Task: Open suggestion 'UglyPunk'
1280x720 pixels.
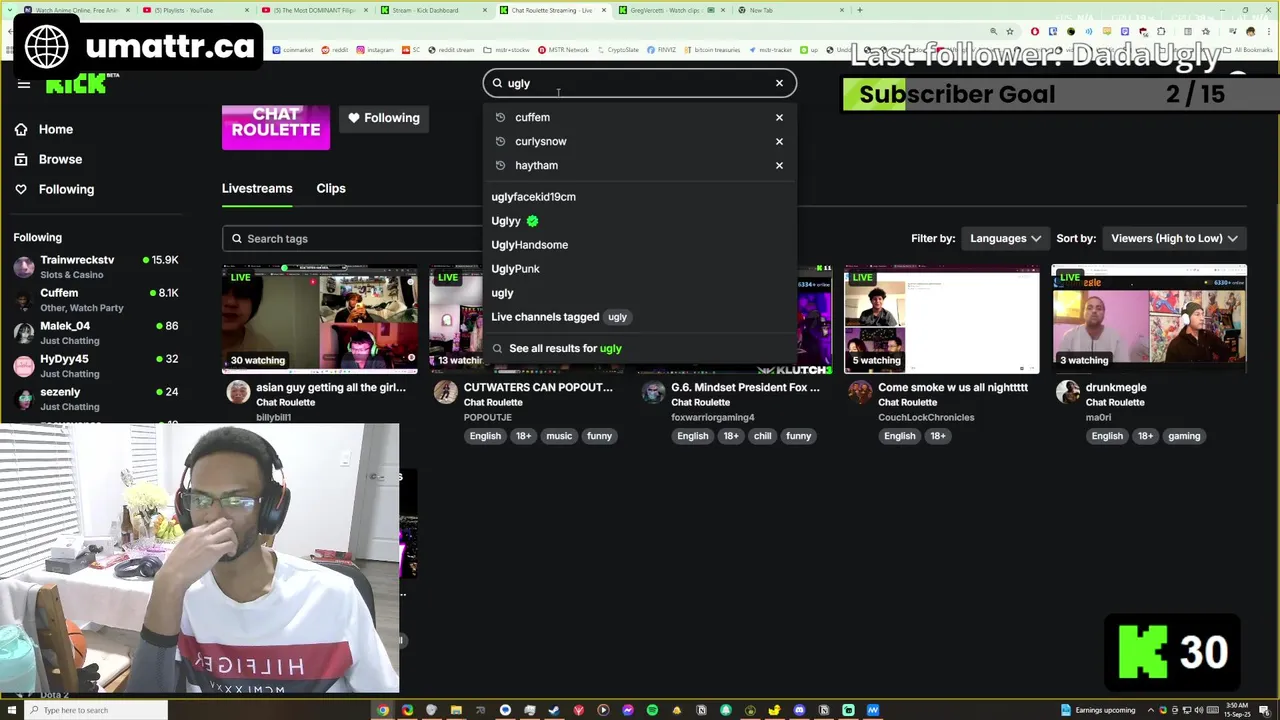Action: (515, 269)
